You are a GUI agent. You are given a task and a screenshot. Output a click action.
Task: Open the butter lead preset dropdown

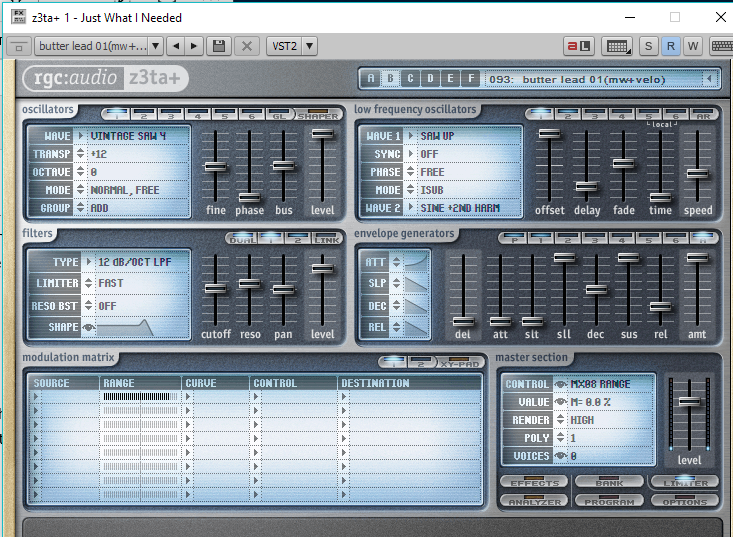[99, 46]
